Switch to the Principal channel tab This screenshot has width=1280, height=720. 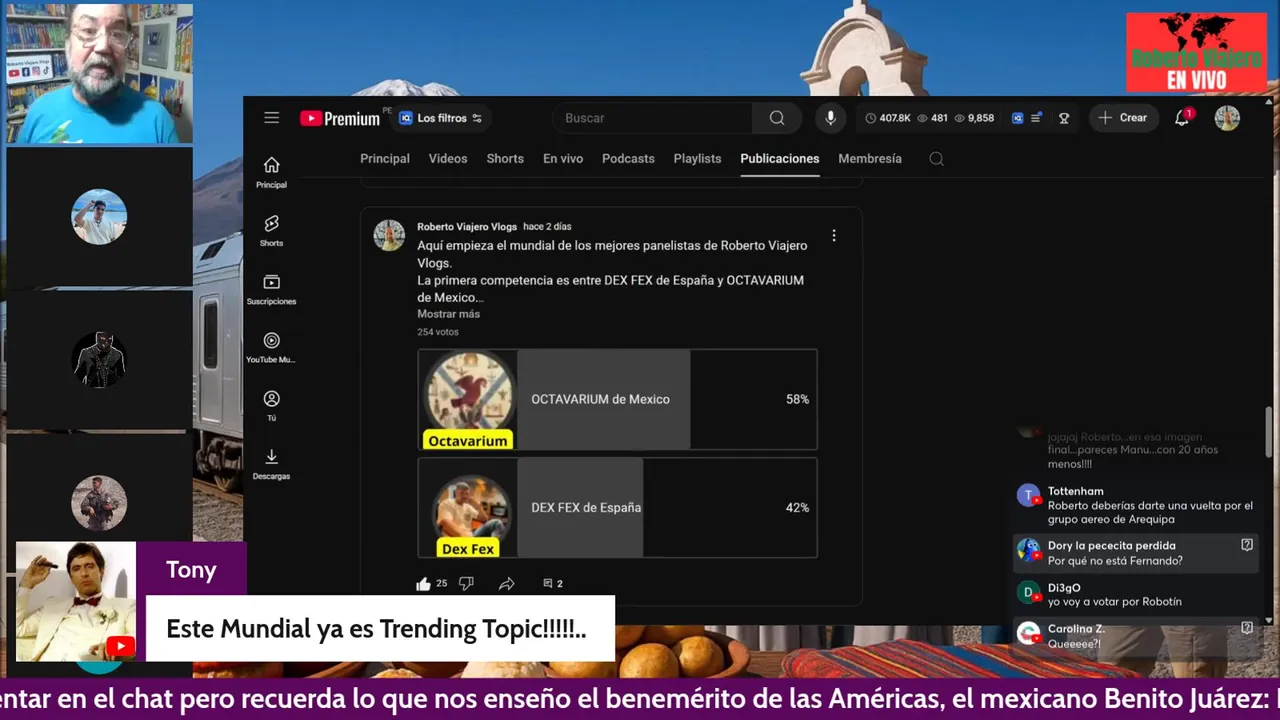coord(385,158)
